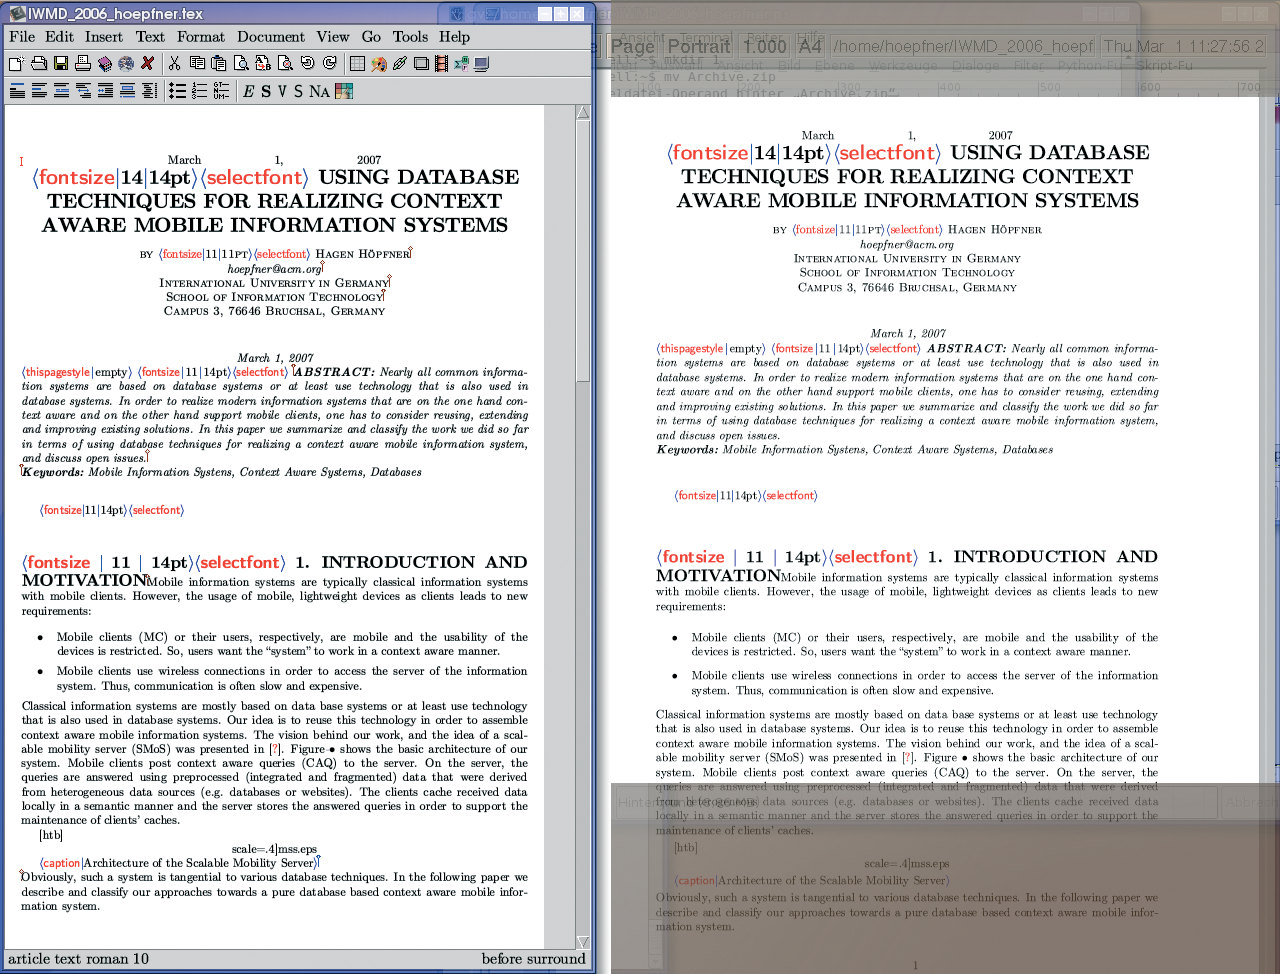The height and width of the screenshot is (974, 1280).
Task: Click 'hoepfner@acm.org' in the editor document
Action: coord(274,269)
